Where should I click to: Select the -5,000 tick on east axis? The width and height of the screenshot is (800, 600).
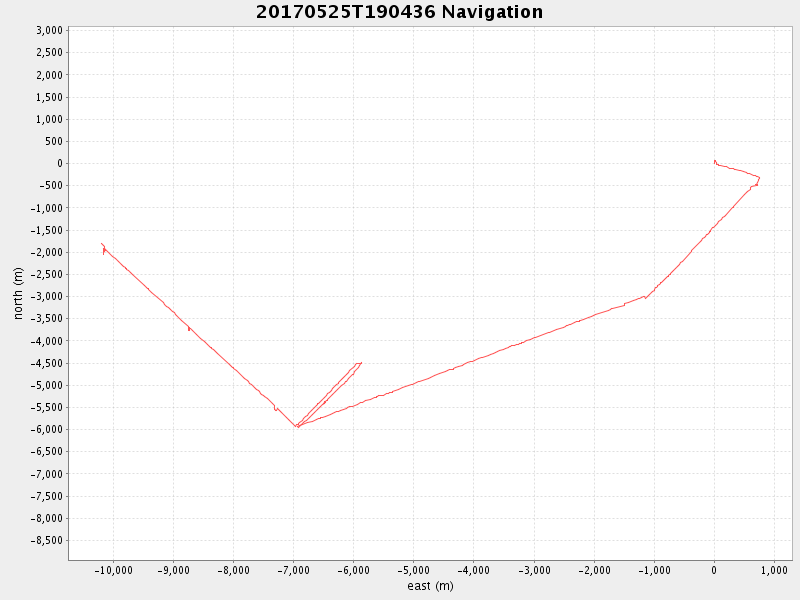[x=413, y=570]
